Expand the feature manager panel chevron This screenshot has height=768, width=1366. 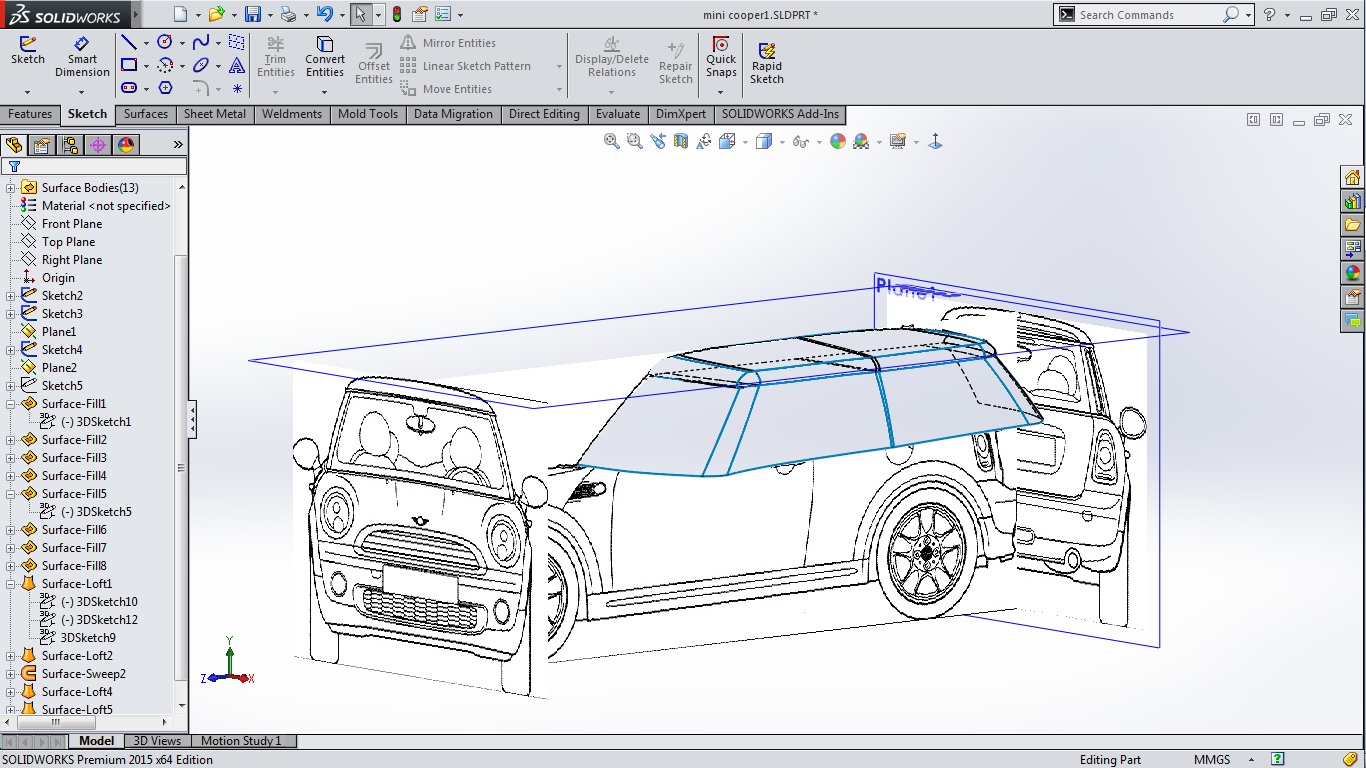point(178,145)
